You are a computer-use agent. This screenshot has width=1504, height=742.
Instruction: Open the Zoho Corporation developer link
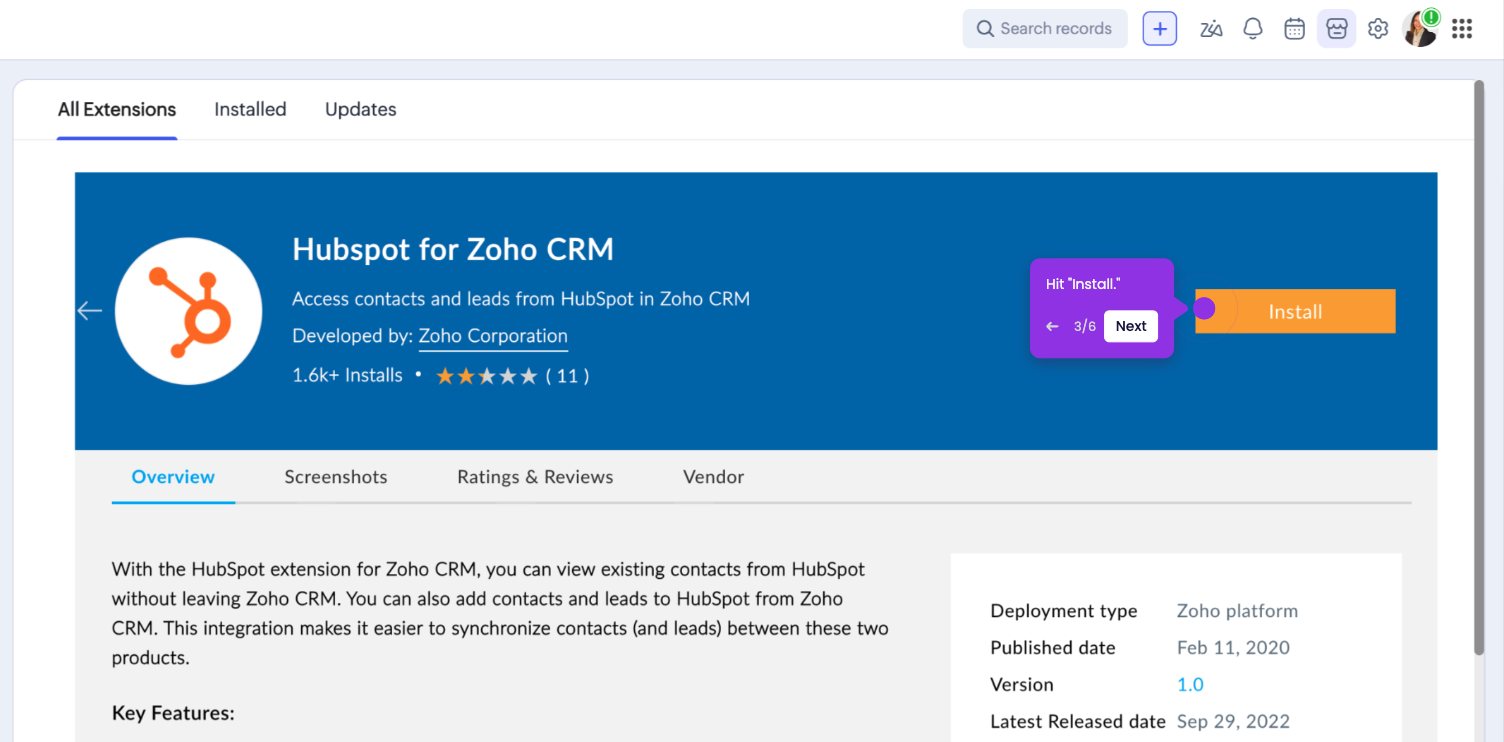click(x=493, y=337)
